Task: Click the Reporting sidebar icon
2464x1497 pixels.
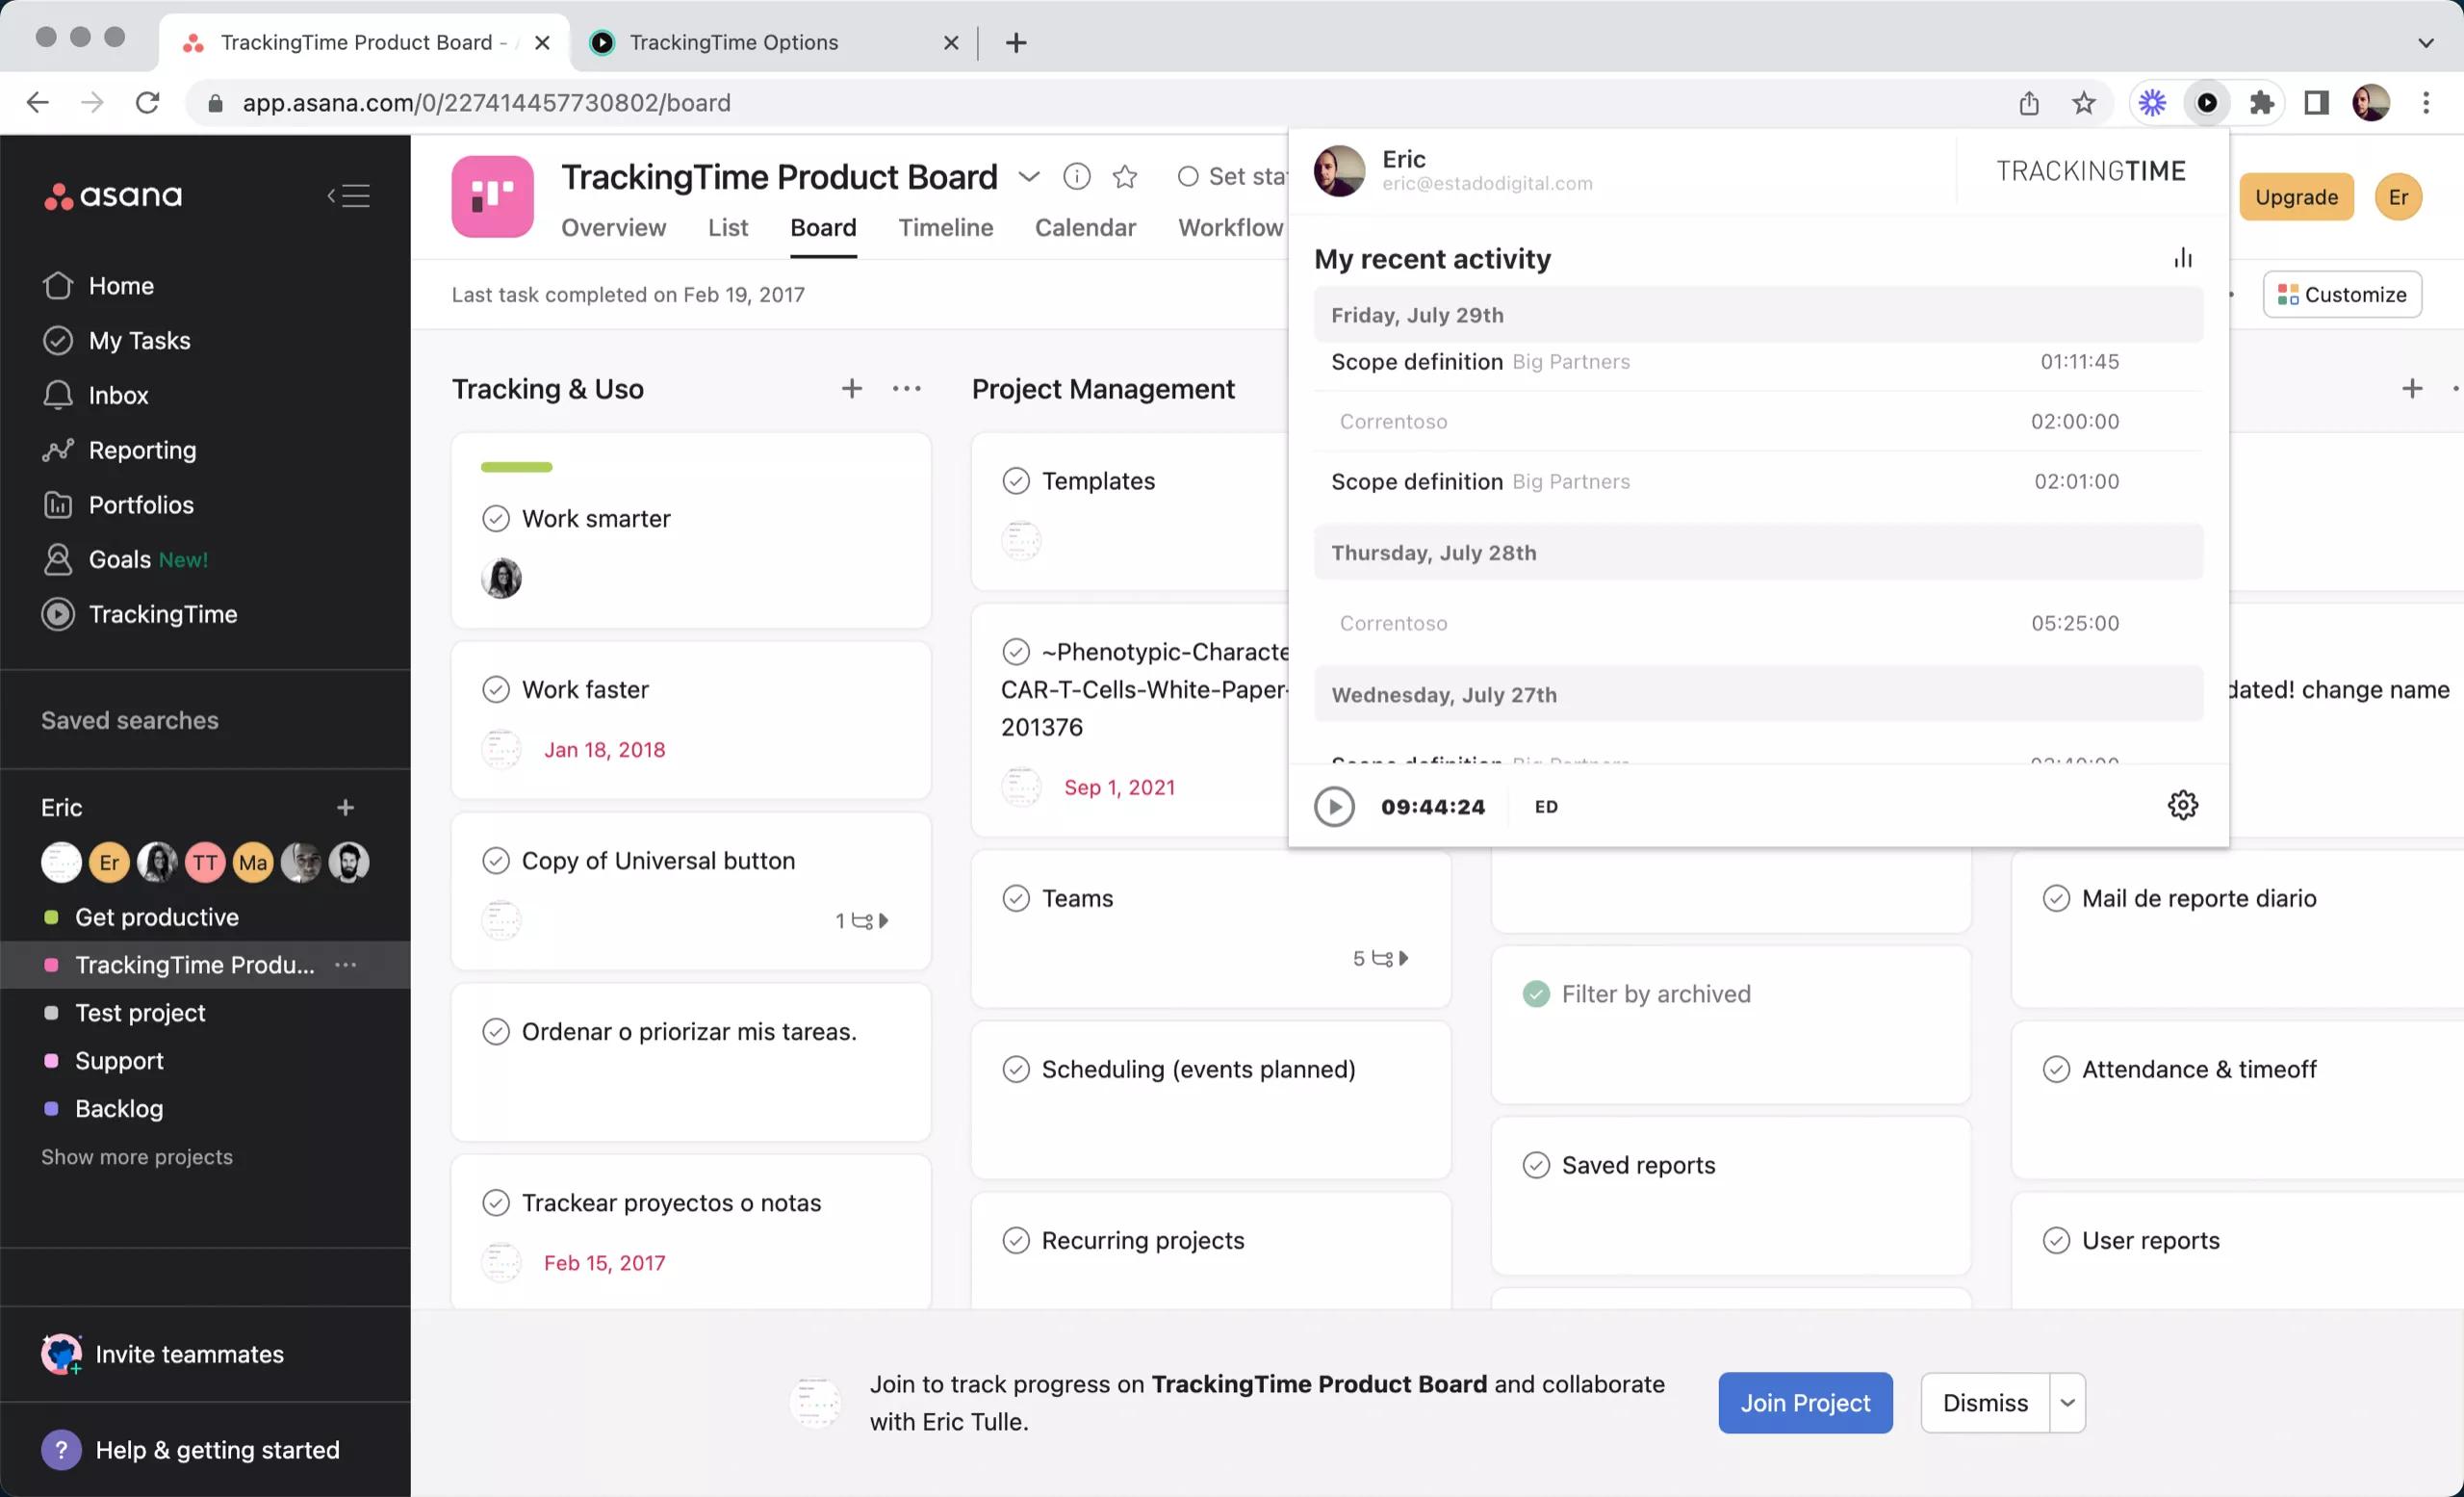Action: coord(58,449)
